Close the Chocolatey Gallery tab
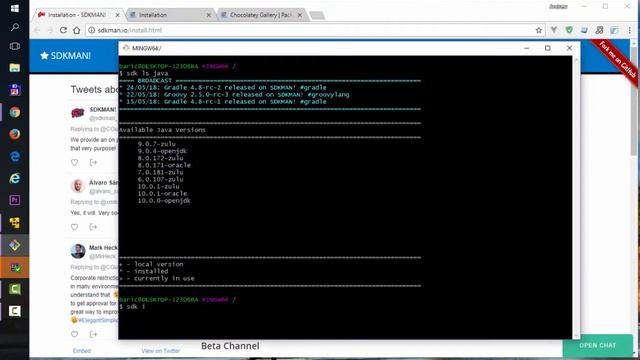 [300, 15]
